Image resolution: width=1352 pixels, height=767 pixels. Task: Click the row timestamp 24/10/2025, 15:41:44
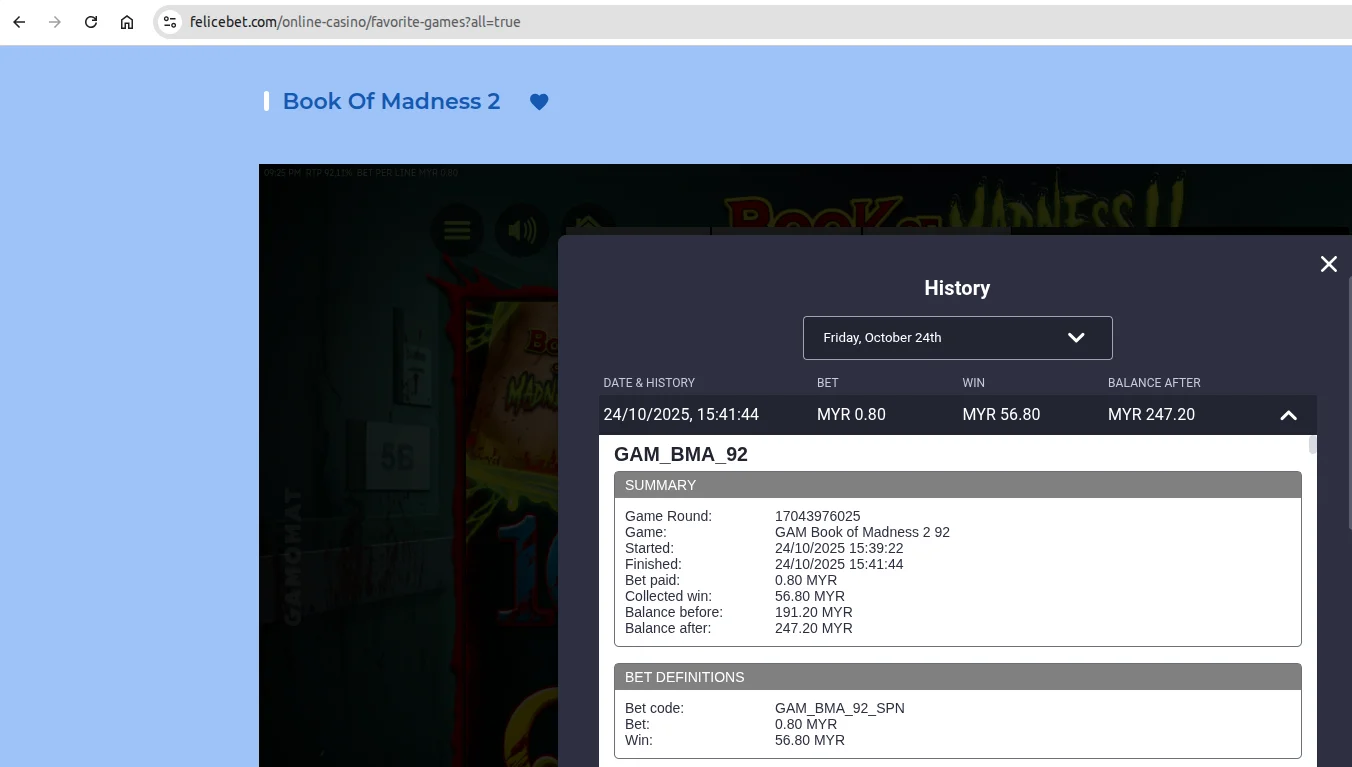pos(681,415)
